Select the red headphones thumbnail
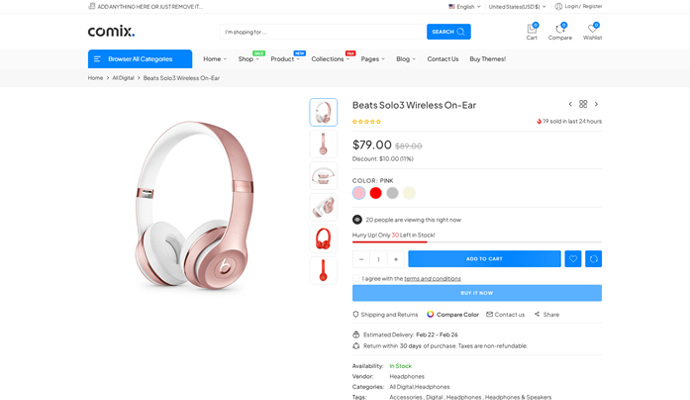Image resolution: width=690 pixels, height=400 pixels. click(323, 239)
